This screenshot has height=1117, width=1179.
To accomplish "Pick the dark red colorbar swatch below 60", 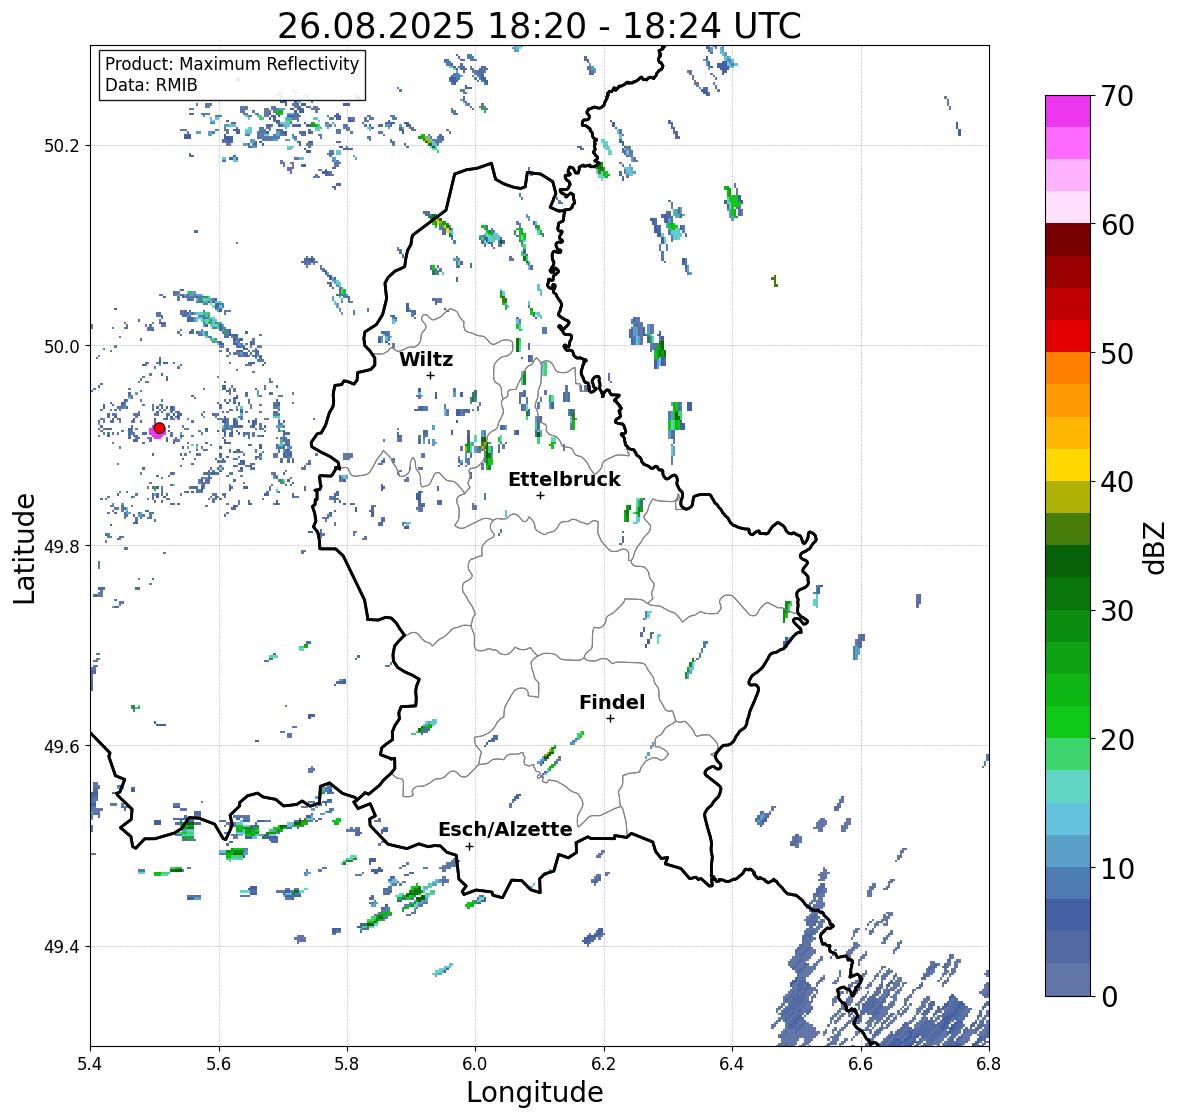I will coord(1068,240).
